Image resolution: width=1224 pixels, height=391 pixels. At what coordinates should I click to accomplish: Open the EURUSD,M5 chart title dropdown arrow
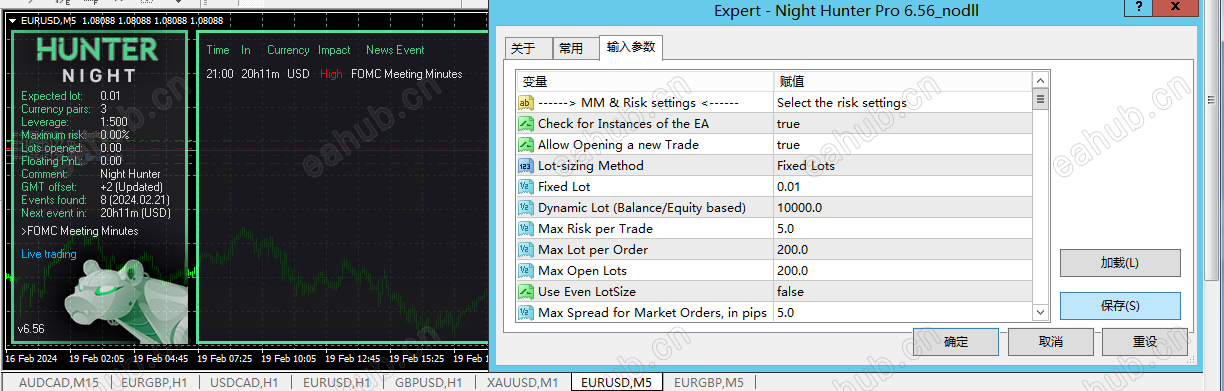point(12,20)
